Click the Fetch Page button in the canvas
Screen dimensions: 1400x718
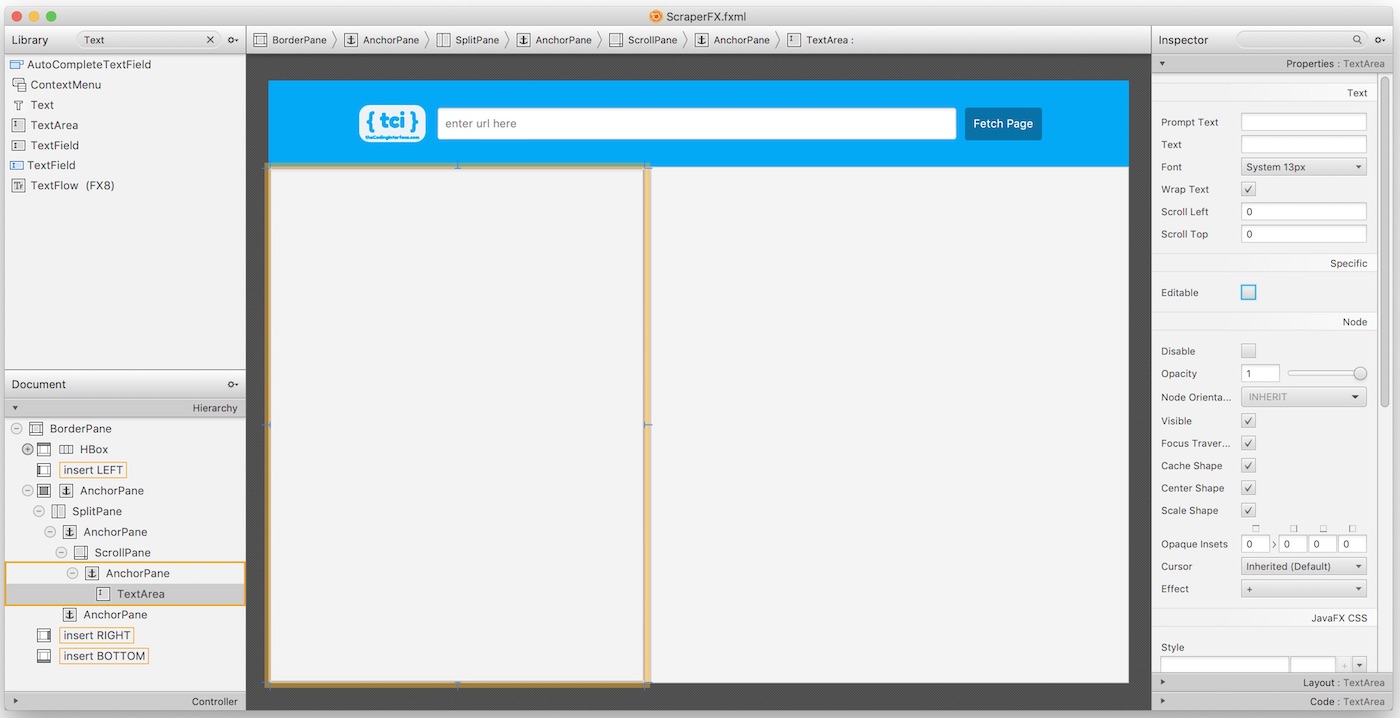coord(1002,123)
